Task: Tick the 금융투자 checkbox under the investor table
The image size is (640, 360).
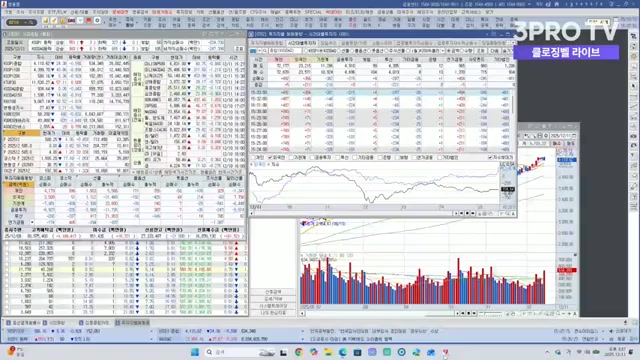Action: 313,157
